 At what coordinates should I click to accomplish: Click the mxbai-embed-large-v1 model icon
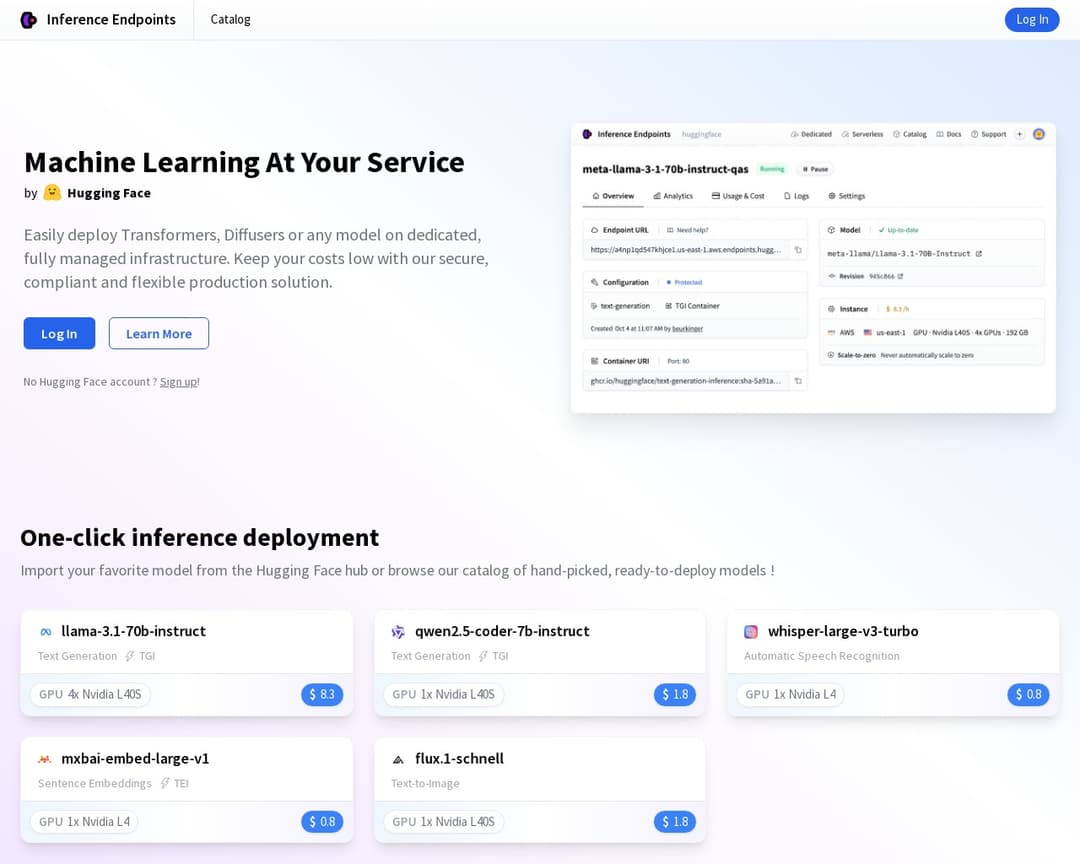pos(45,759)
